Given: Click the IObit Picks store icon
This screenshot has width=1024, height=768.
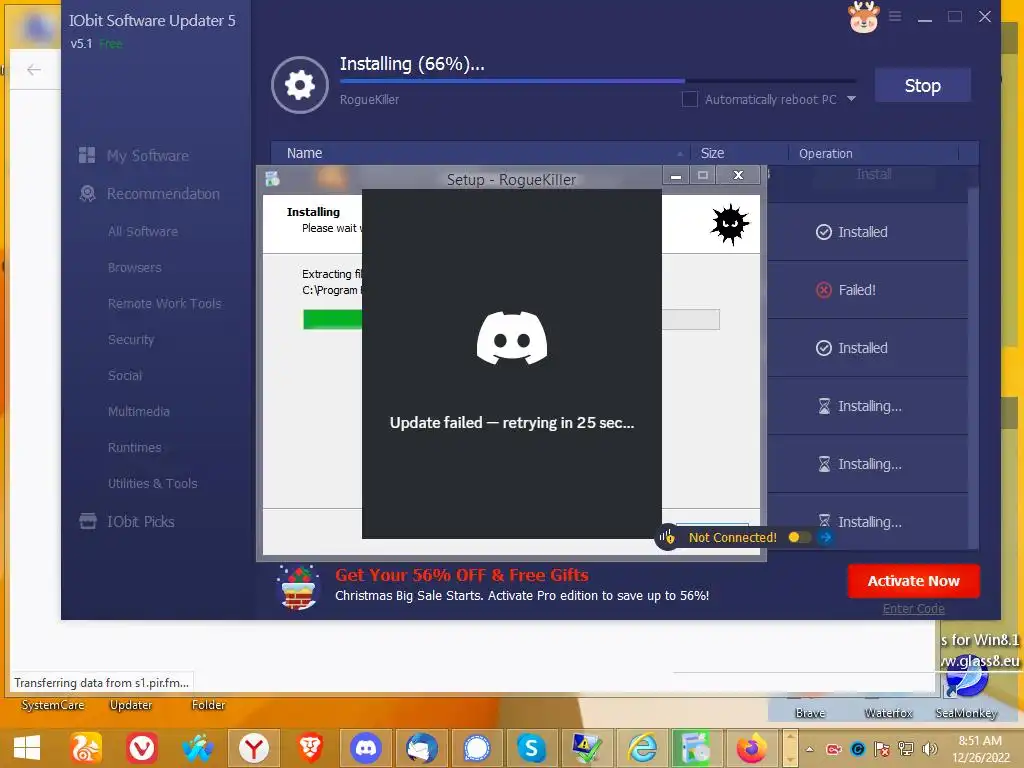Looking at the screenshot, I should click(88, 520).
